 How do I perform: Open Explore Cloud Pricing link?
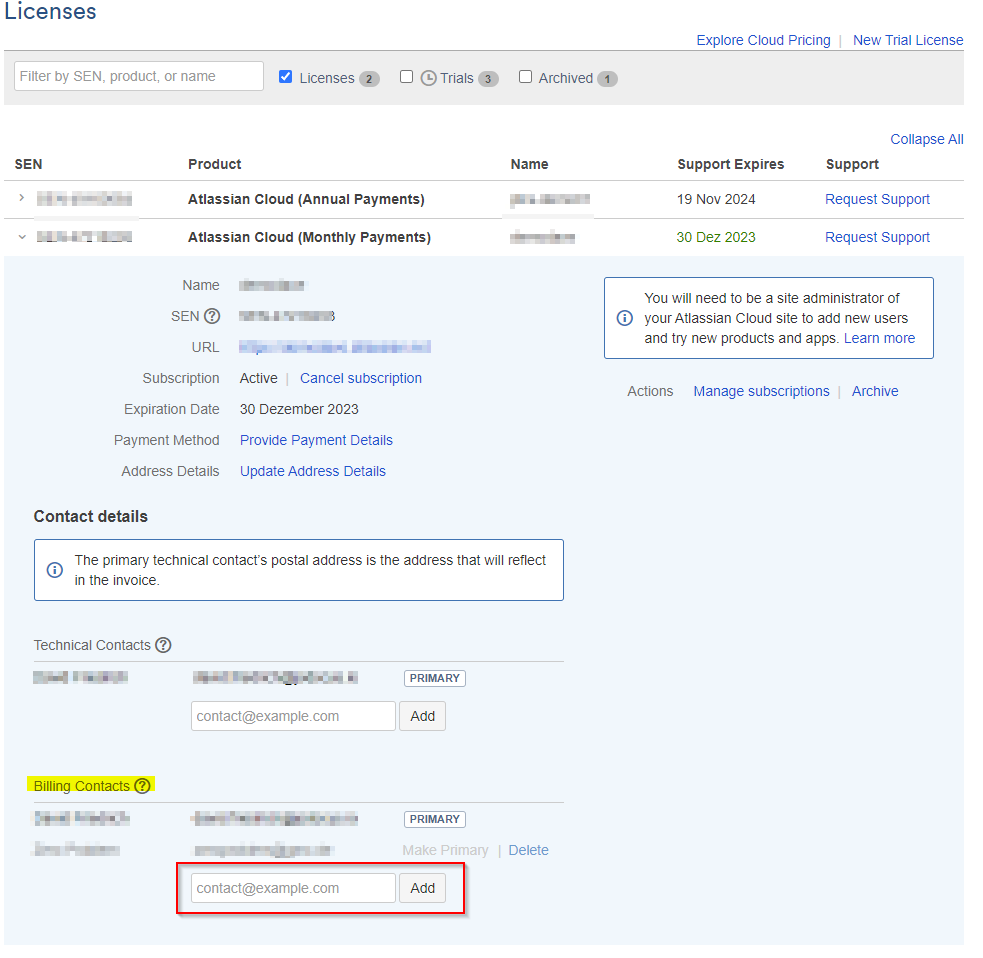[763, 40]
